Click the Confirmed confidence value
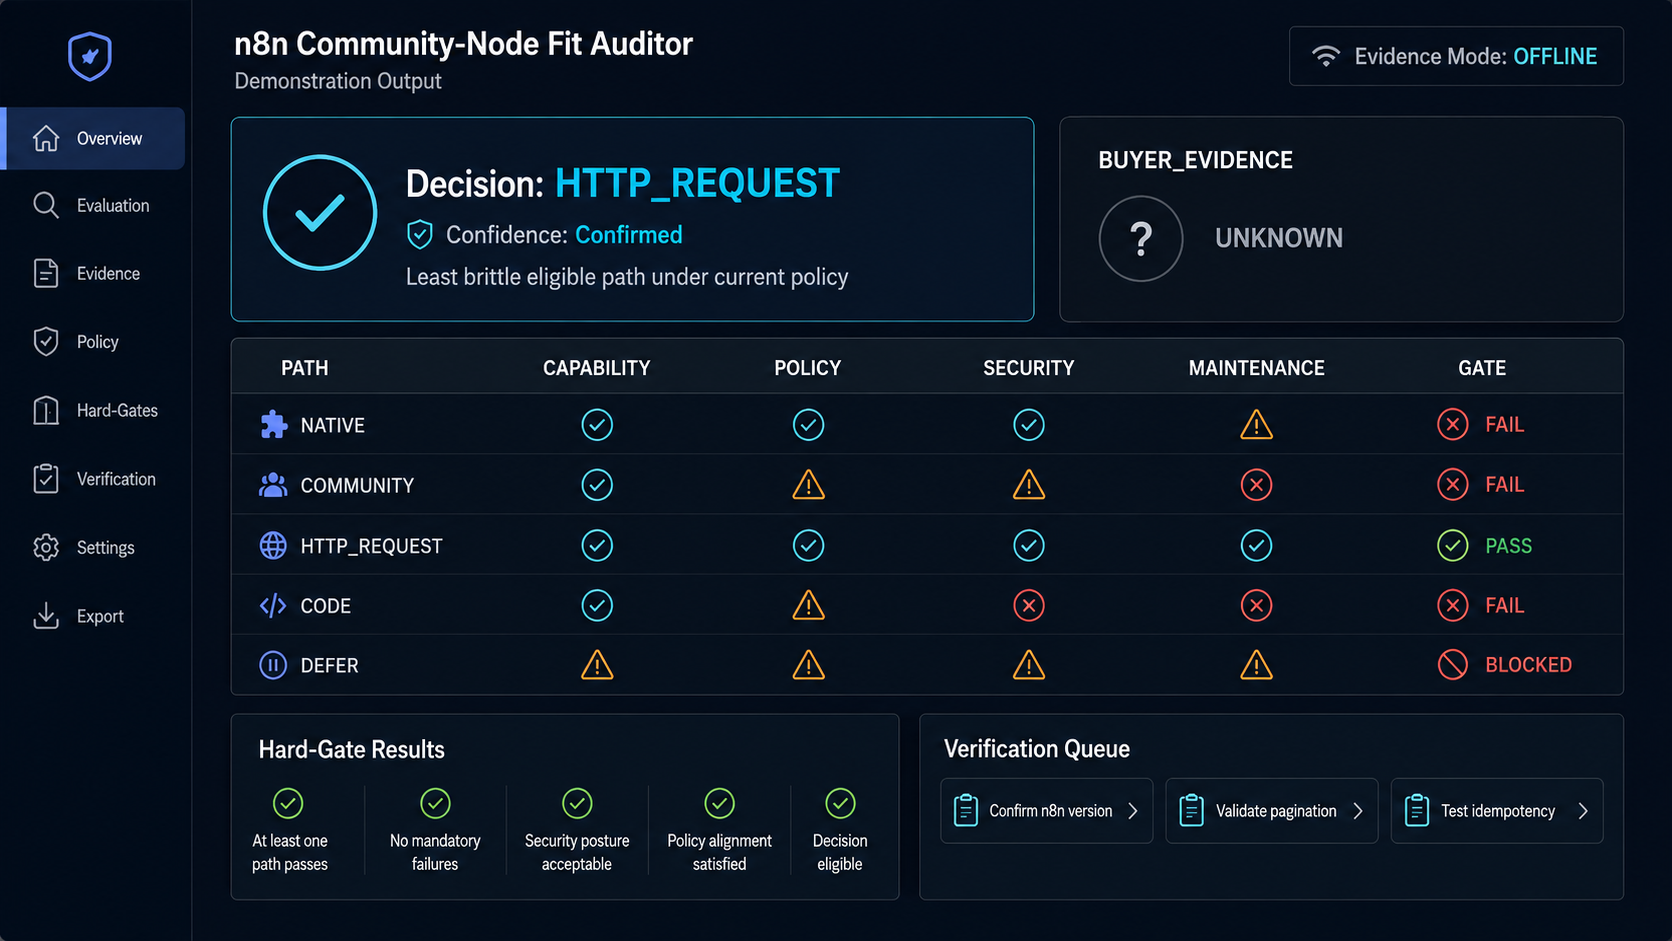The width and height of the screenshot is (1672, 941). 629,235
